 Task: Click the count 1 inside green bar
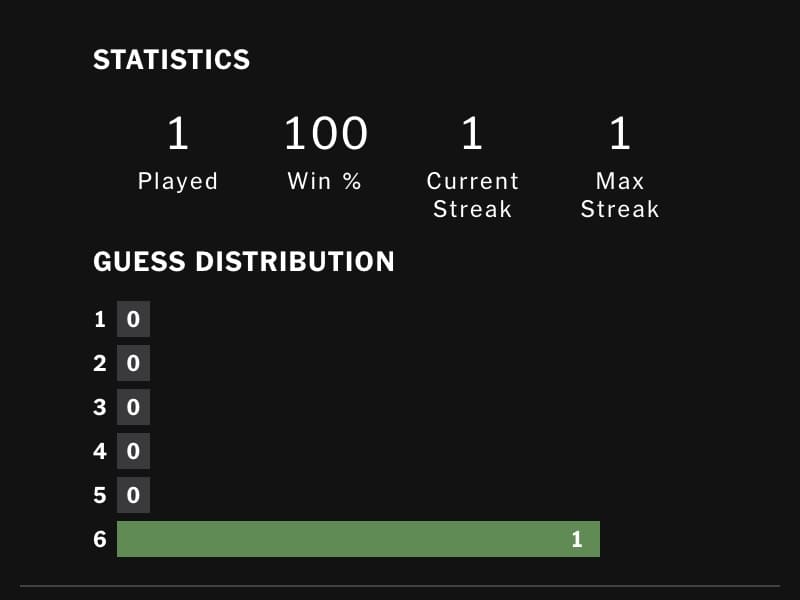point(577,539)
